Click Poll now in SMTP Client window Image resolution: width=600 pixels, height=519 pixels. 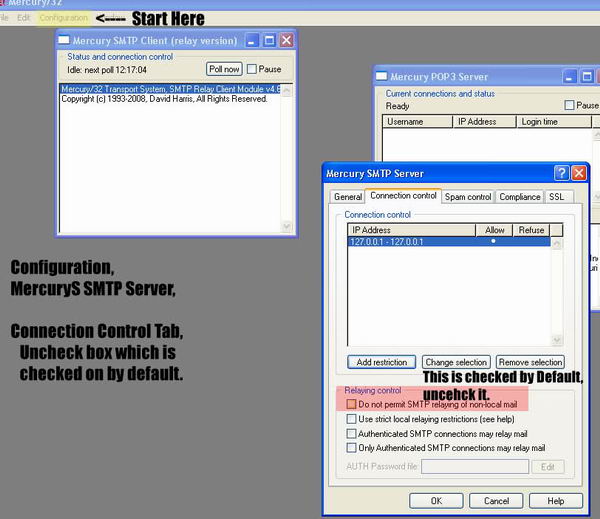click(x=224, y=69)
